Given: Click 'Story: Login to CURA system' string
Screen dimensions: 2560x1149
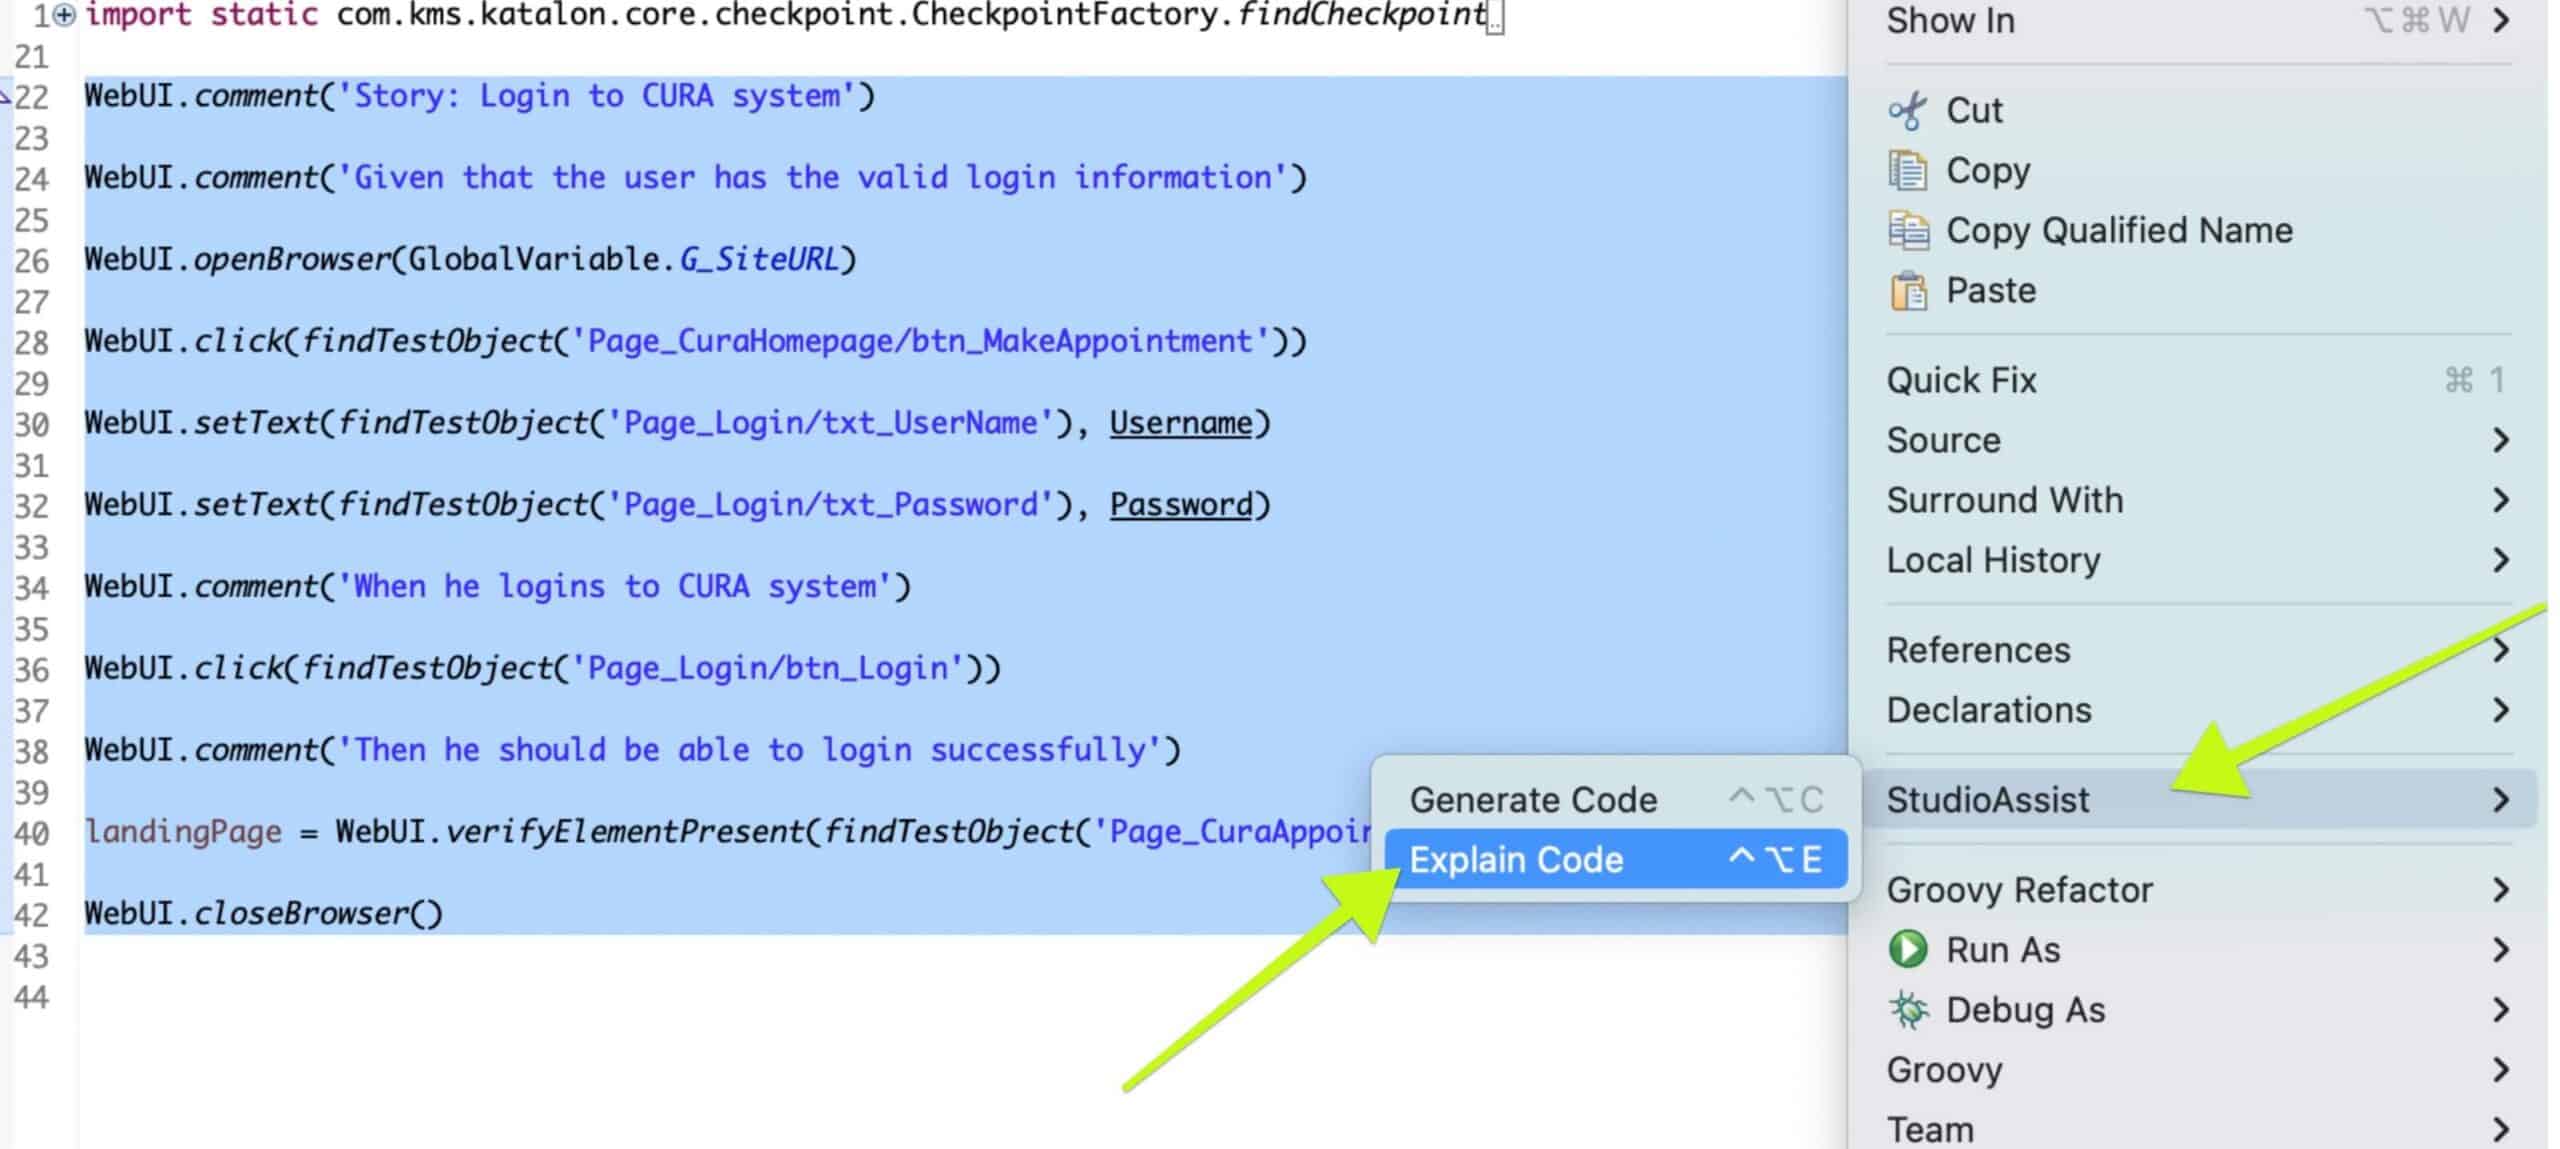Looking at the screenshot, I should [x=597, y=96].
